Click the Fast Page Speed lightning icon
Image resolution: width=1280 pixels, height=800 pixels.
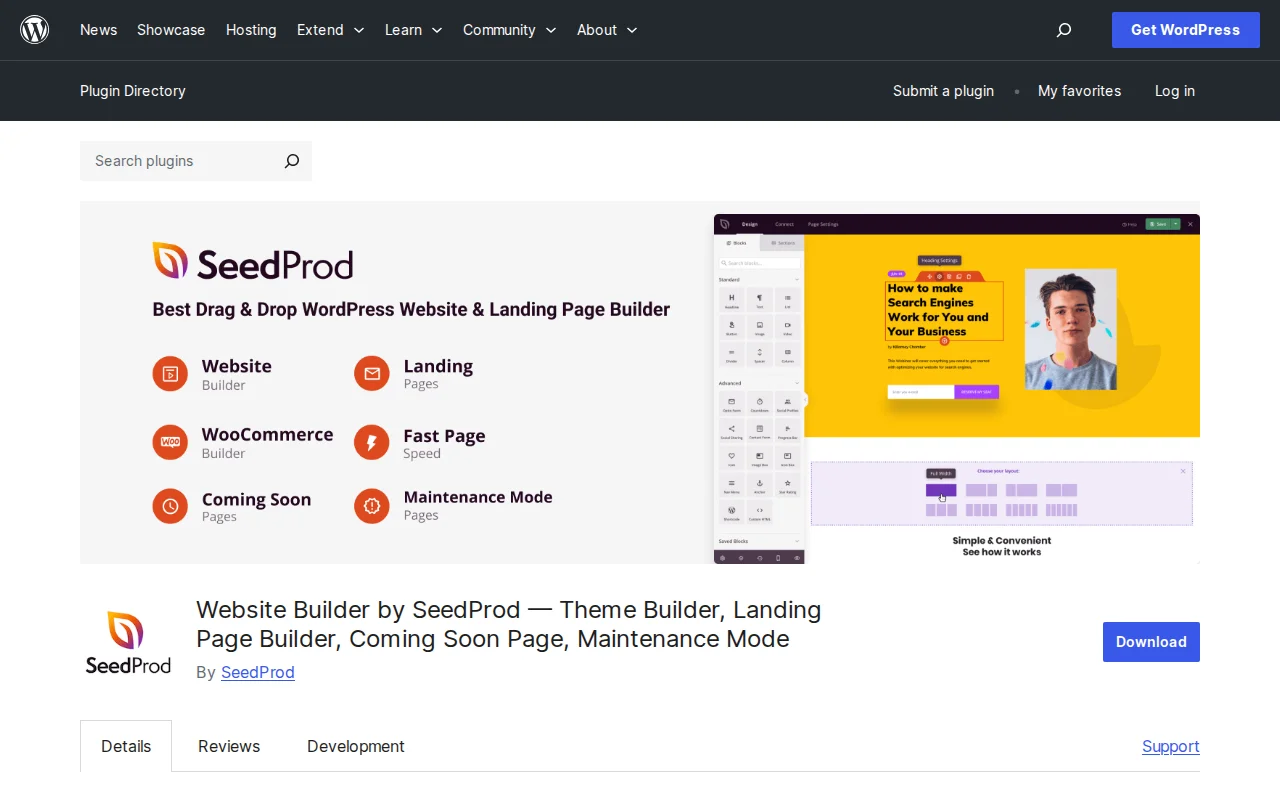click(x=371, y=440)
